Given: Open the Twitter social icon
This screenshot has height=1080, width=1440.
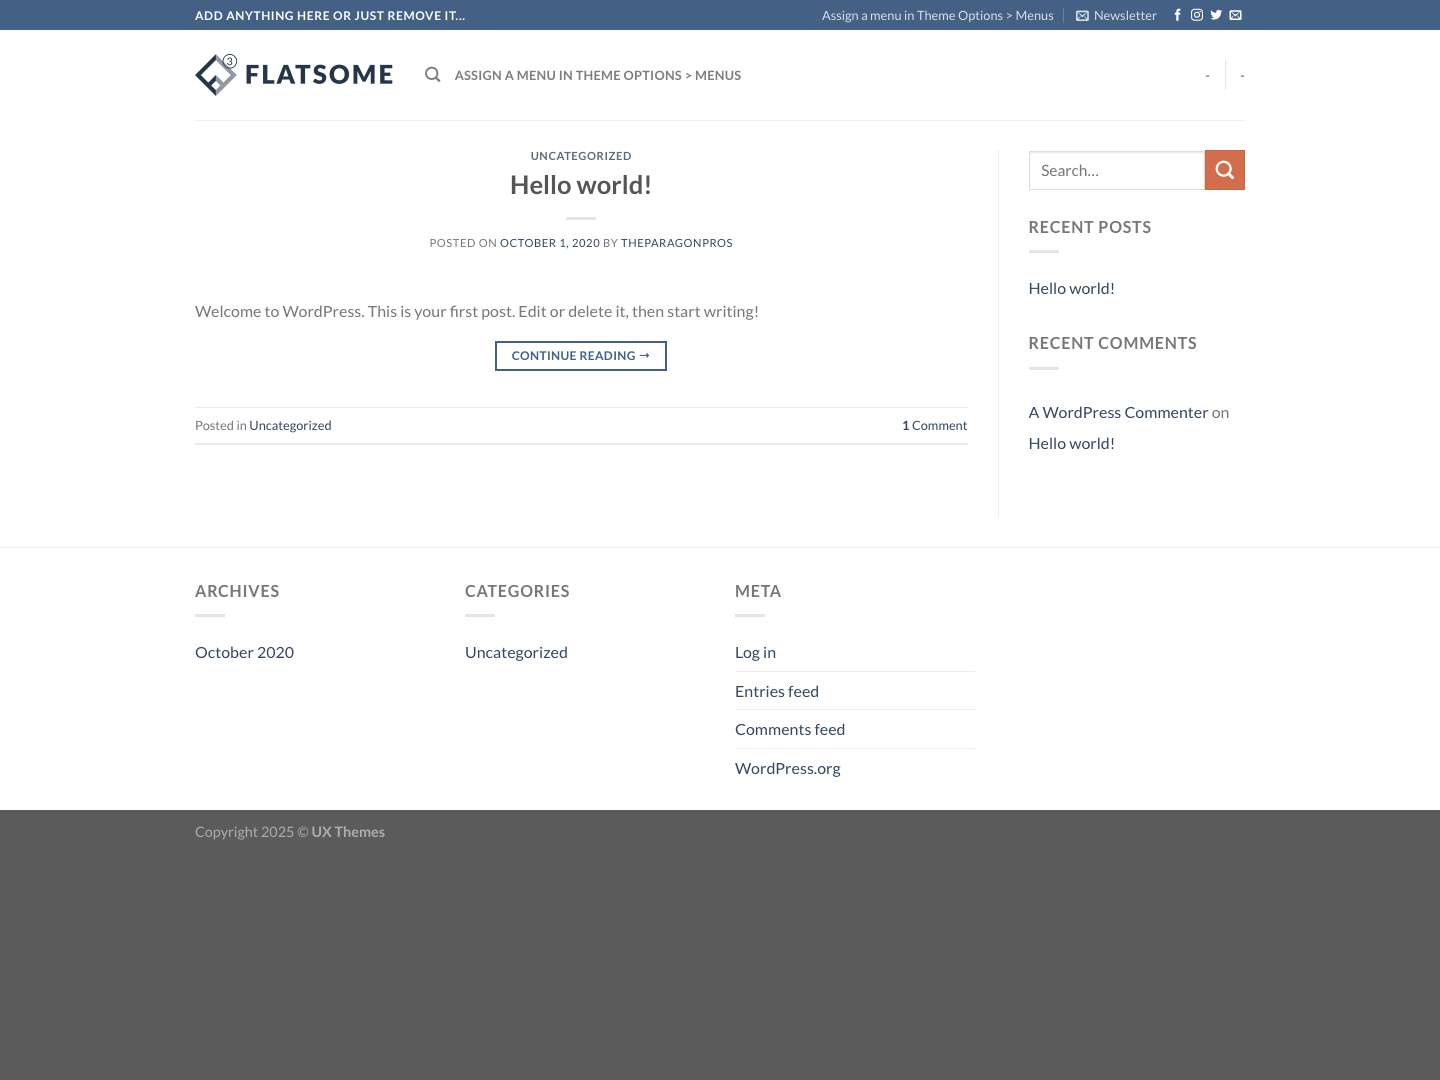Looking at the screenshot, I should click(1216, 15).
